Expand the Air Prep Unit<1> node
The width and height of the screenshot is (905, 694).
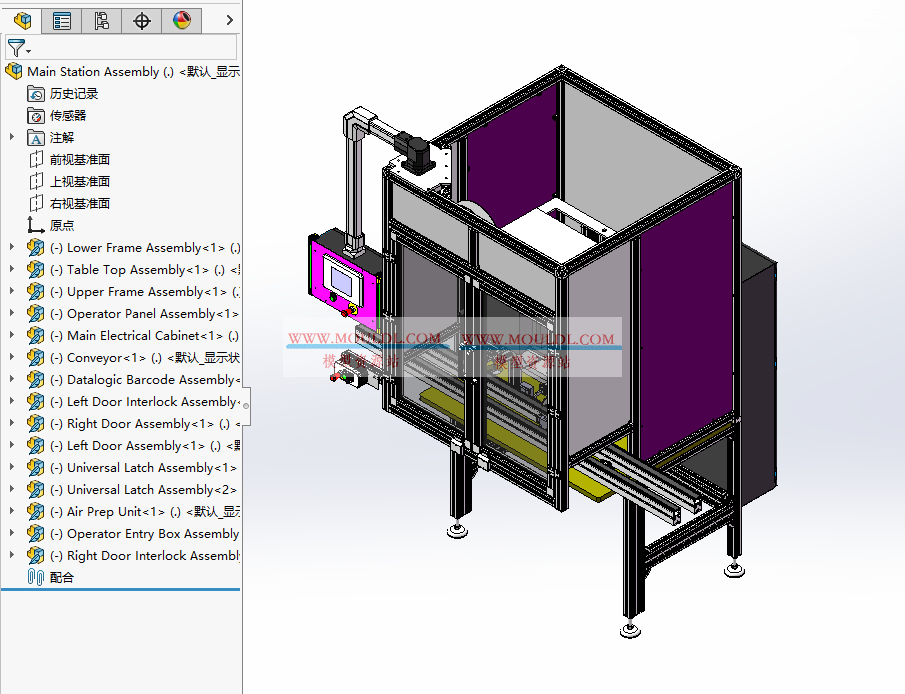click(9, 511)
